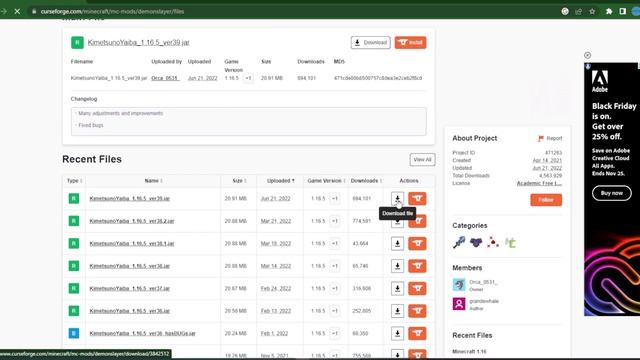Screen dimensions: 640x360
Task: Click green R release badge of ver39.jar row
Action: click(x=73, y=198)
